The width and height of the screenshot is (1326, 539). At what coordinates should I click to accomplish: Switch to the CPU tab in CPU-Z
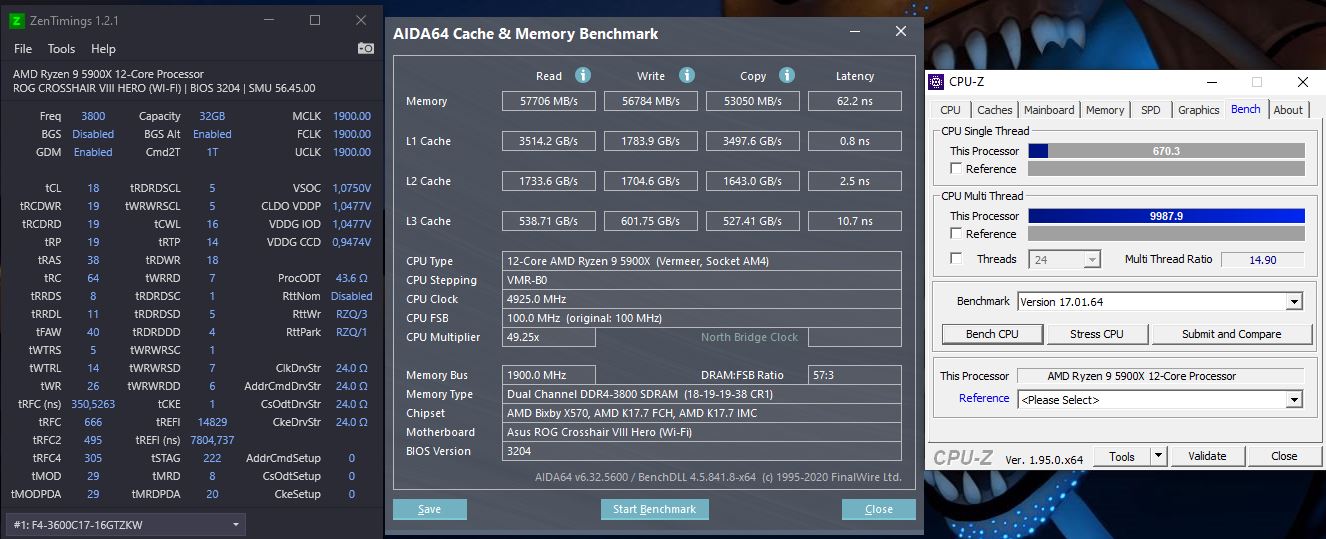pos(950,110)
